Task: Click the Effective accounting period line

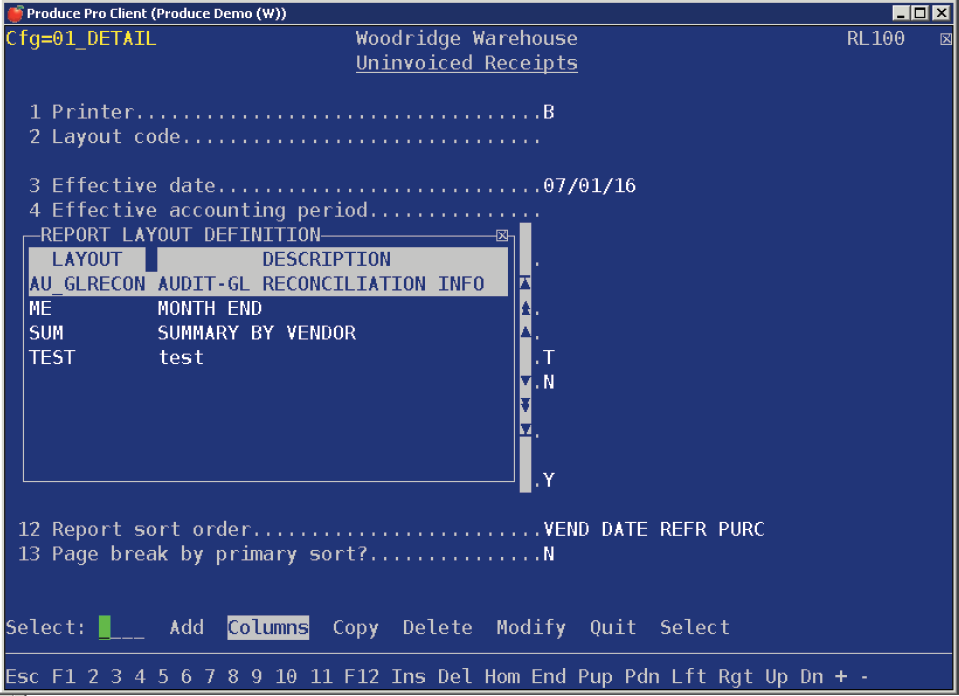Action: pyautogui.click(x=285, y=210)
